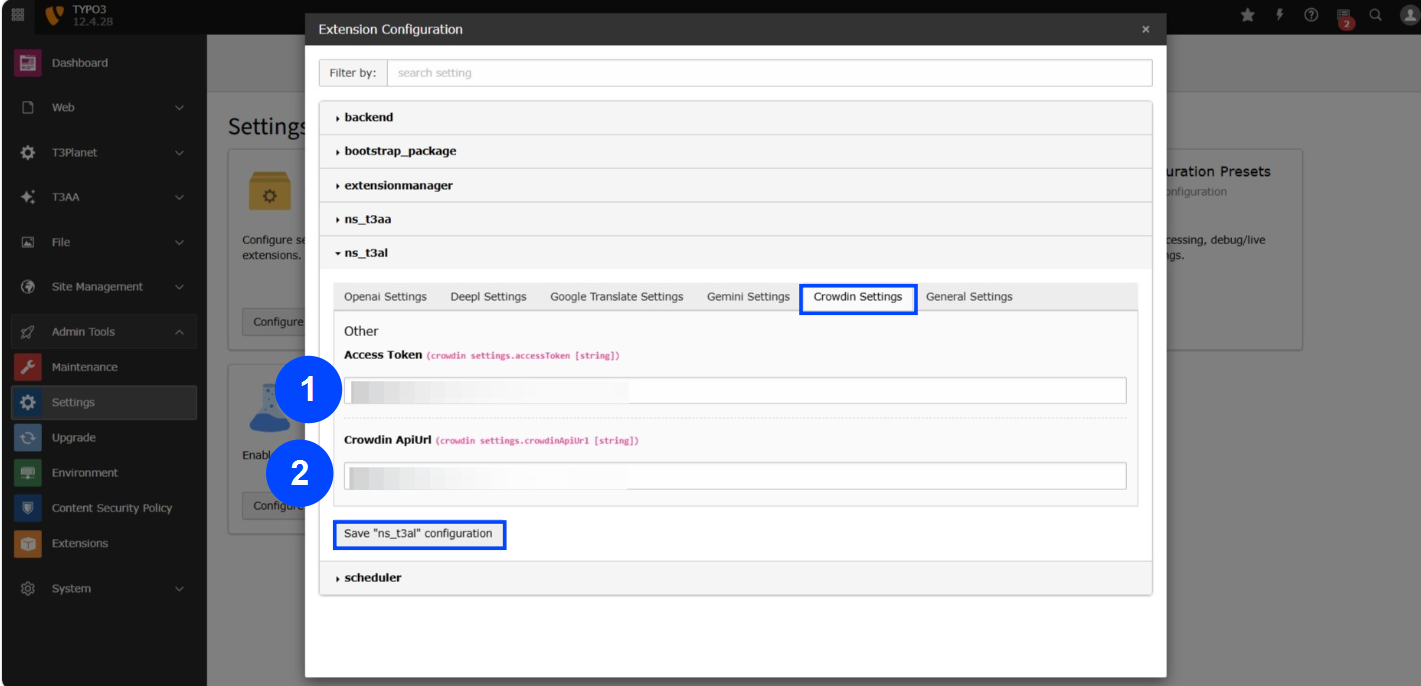Select the Environment icon in sidebar
This screenshot has height=686, width=1421.
[x=28, y=473]
